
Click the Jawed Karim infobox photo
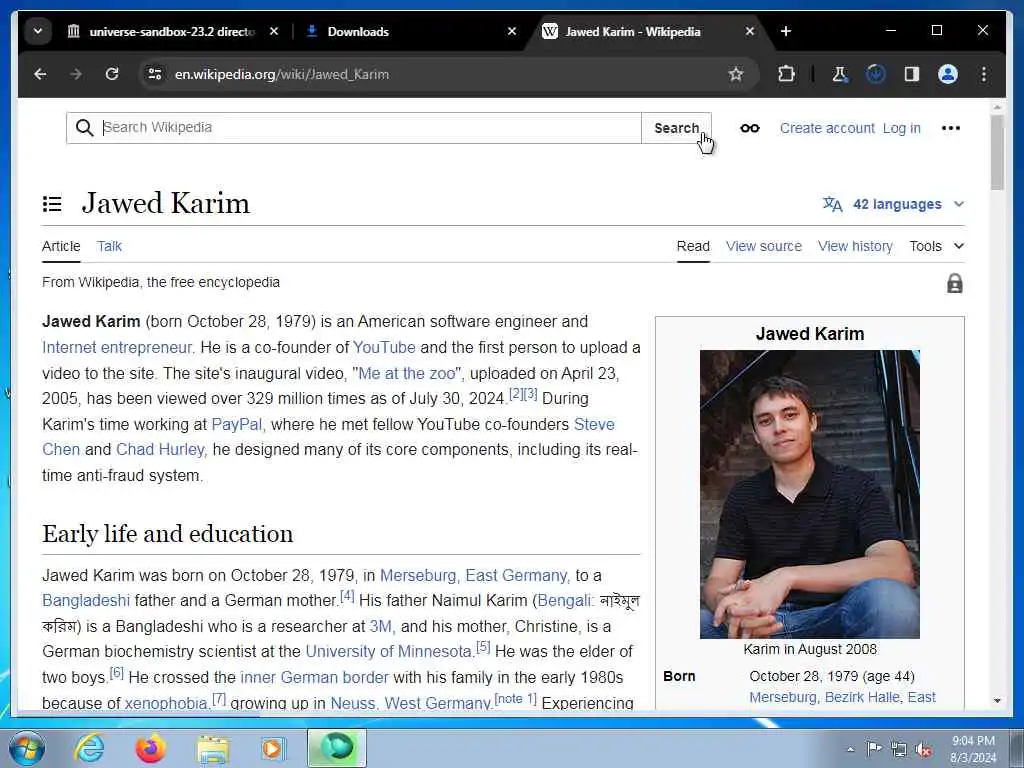point(810,494)
